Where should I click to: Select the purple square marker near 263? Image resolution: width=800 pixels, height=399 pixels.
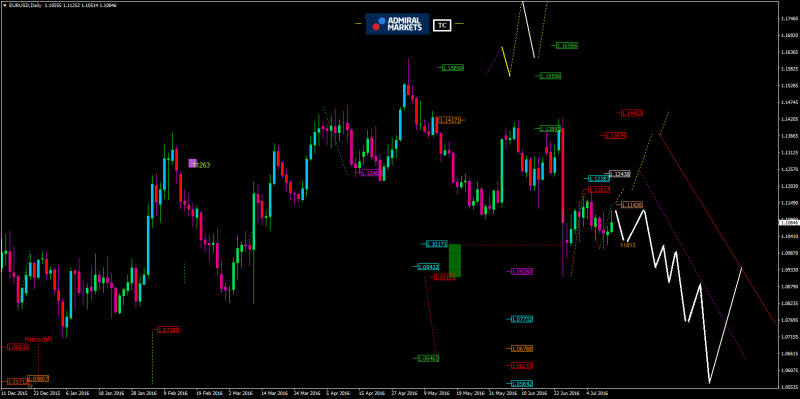pos(192,163)
